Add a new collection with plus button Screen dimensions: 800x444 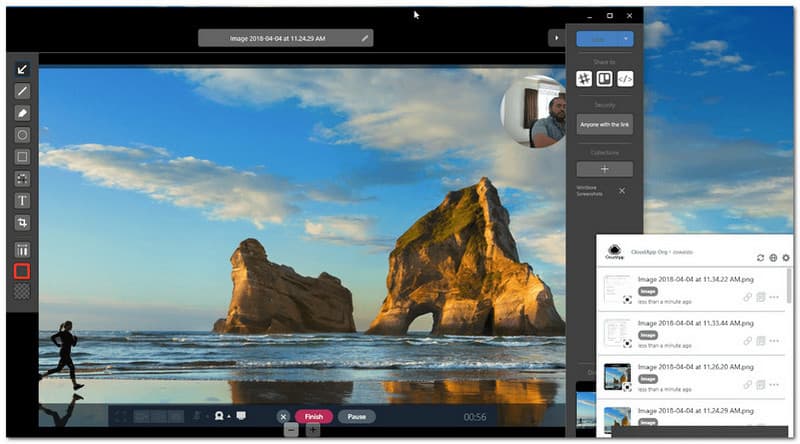pos(605,169)
